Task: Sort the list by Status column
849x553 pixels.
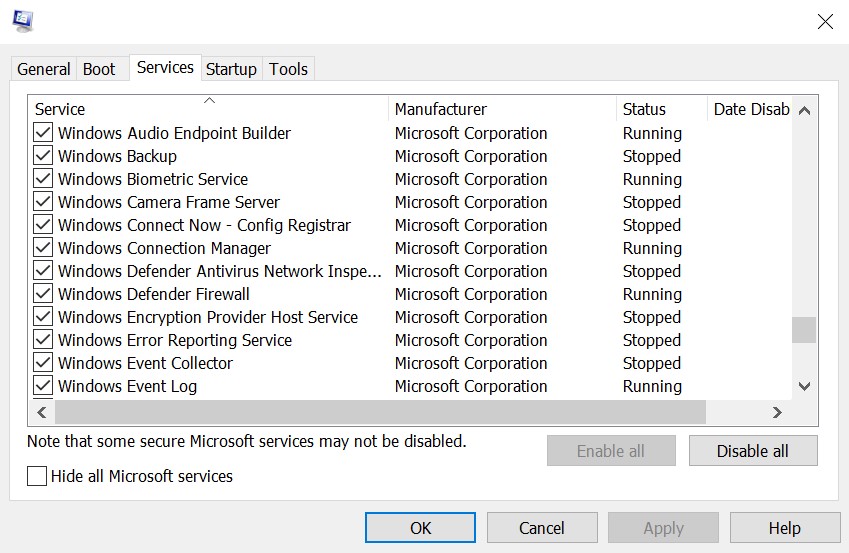Action: 660,109
